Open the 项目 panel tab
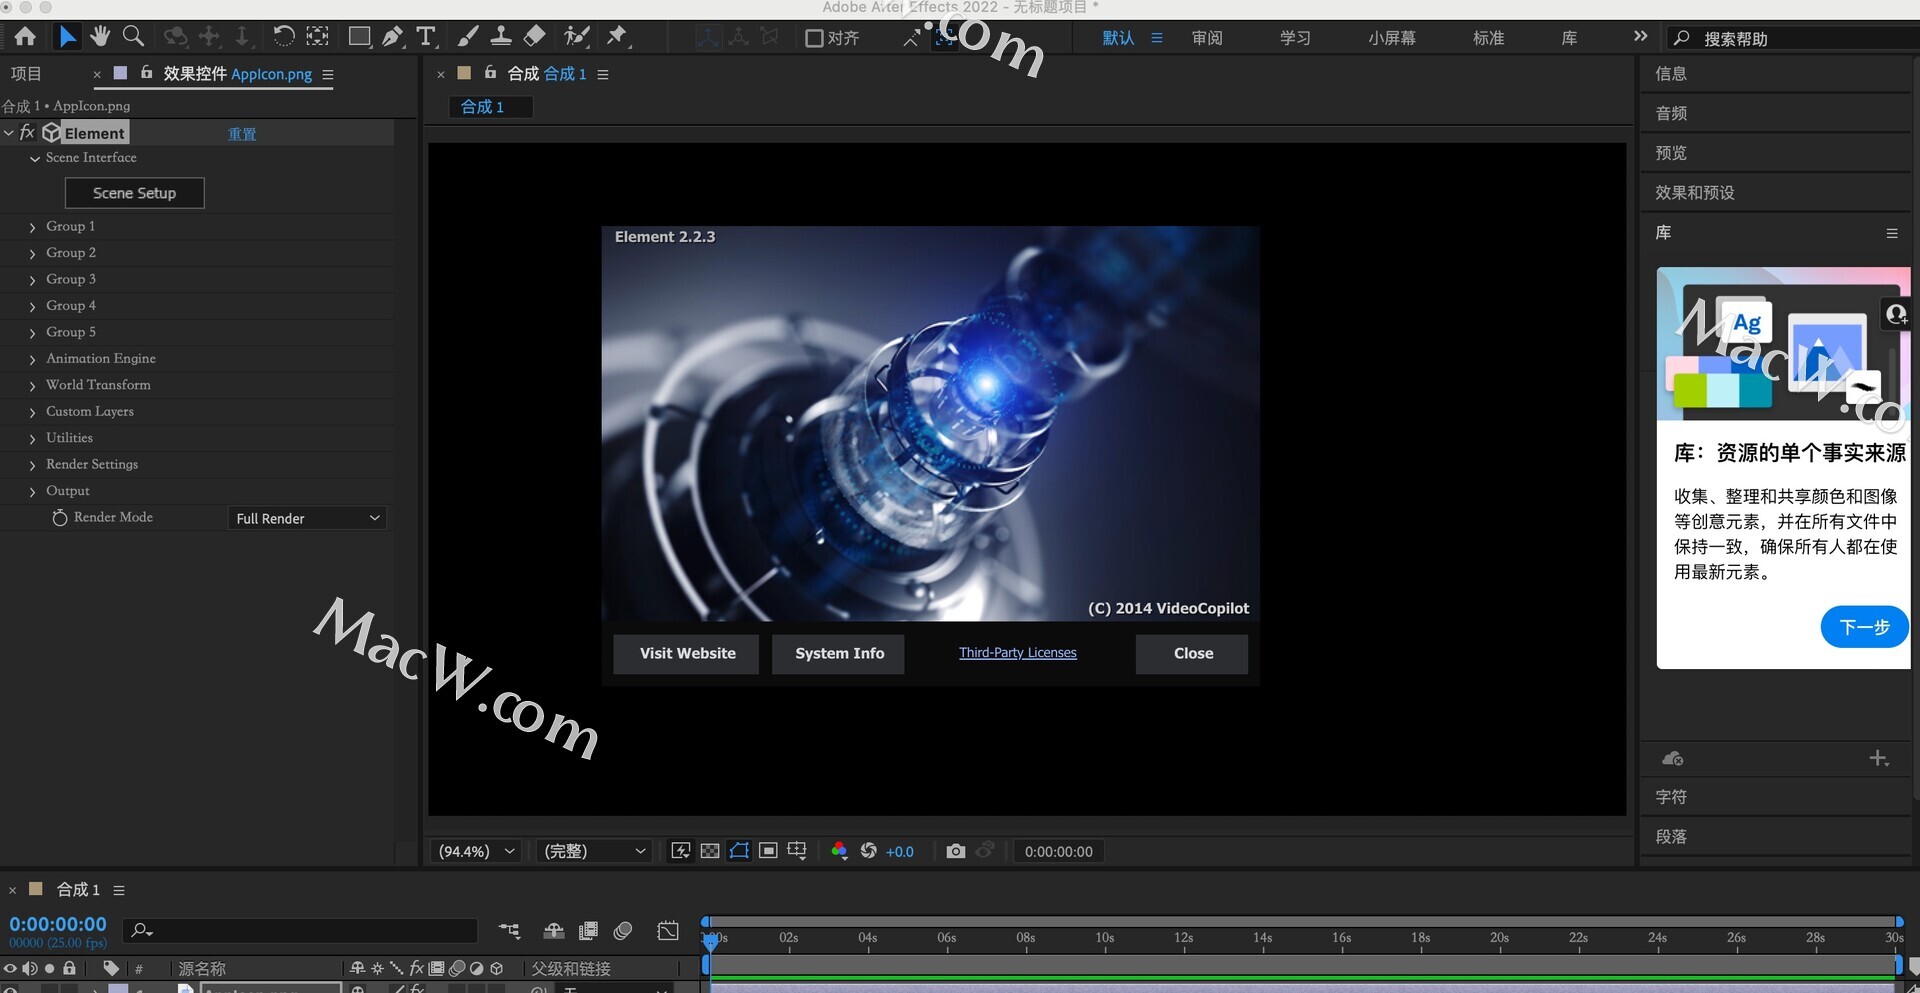This screenshot has height=993, width=1920. pos(26,73)
